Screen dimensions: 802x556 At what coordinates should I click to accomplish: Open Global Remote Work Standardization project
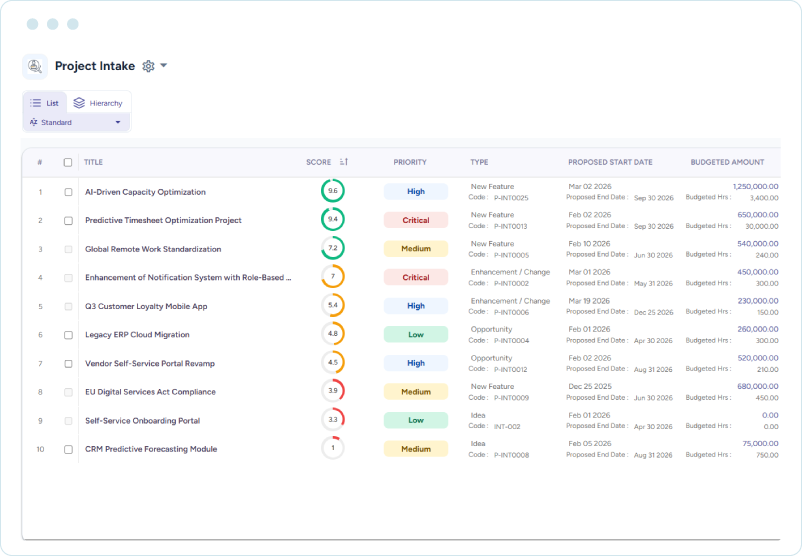click(153, 249)
